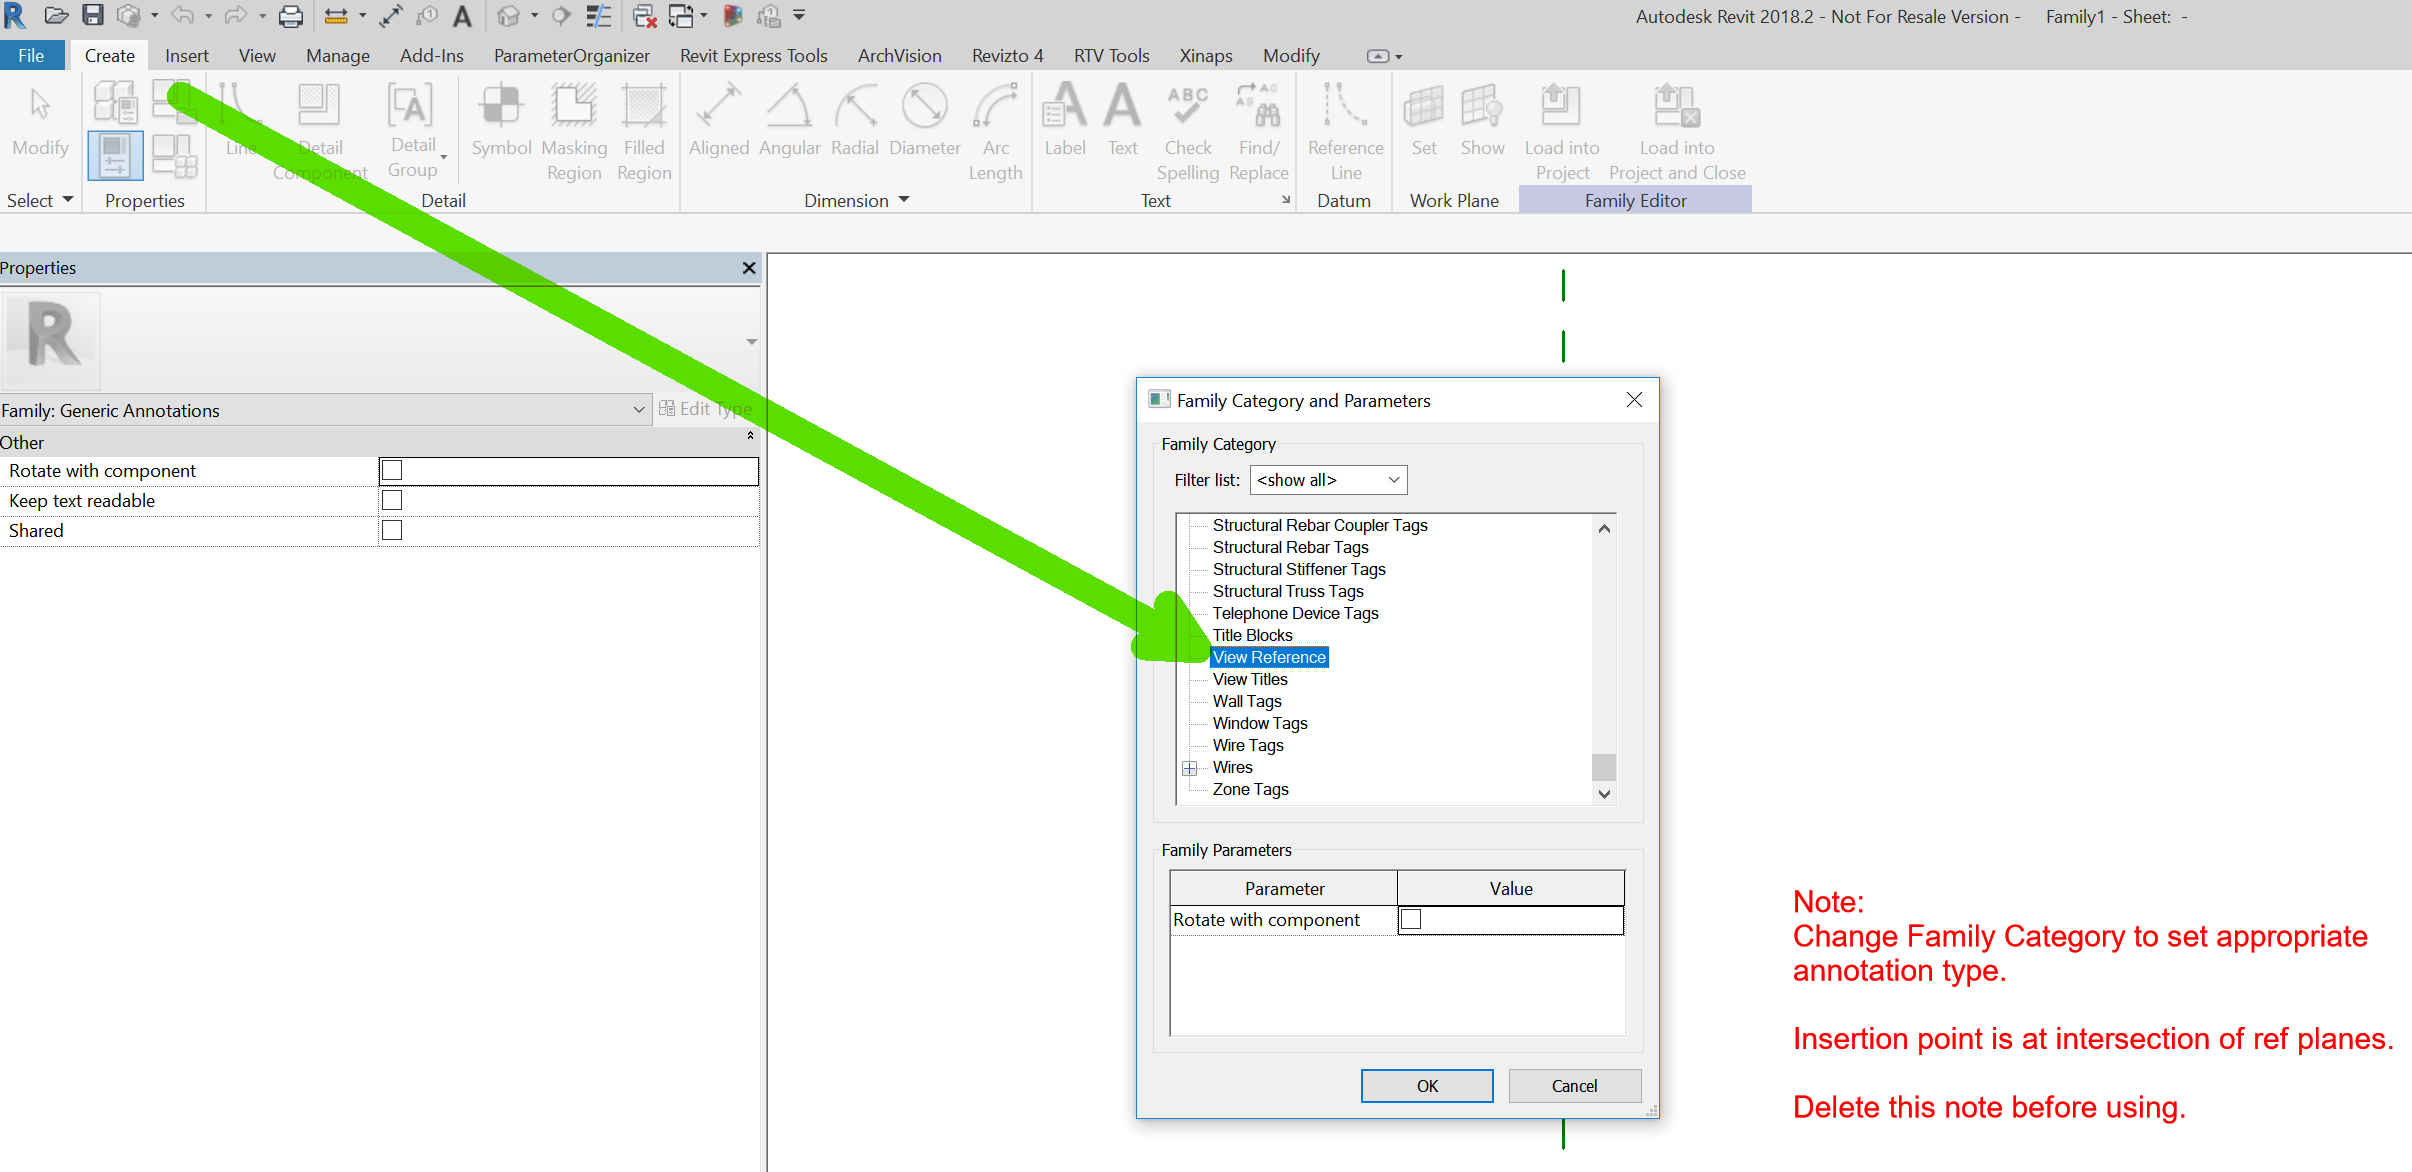Enable the Shared checkbox
Viewport: 2412px width, 1172px height.
[x=391, y=530]
